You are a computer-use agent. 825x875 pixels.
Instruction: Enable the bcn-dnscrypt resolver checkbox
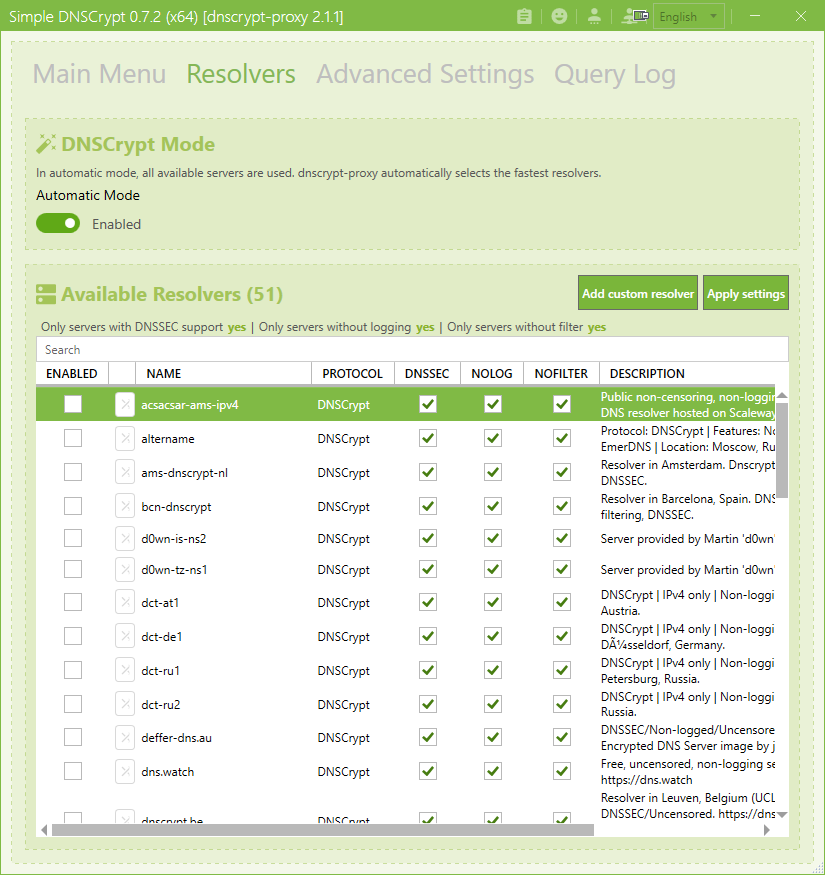coord(73,506)
